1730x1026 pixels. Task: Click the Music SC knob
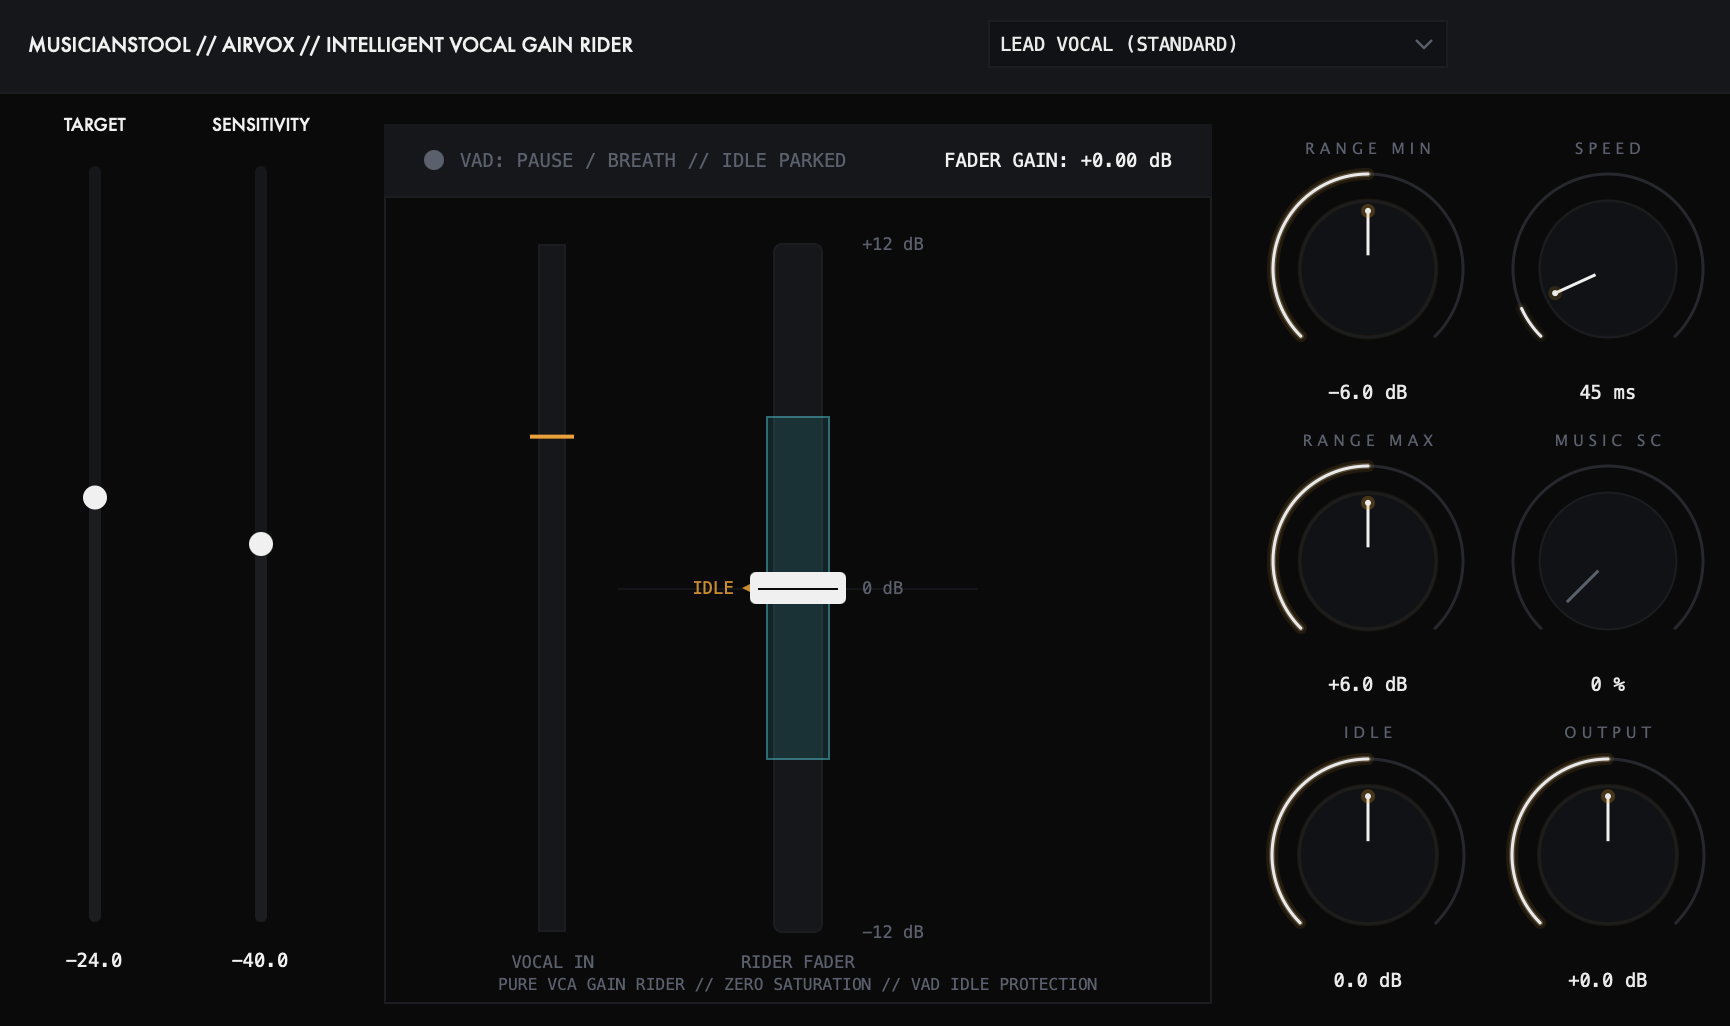pyautogui.click(x=1608, y=561)
